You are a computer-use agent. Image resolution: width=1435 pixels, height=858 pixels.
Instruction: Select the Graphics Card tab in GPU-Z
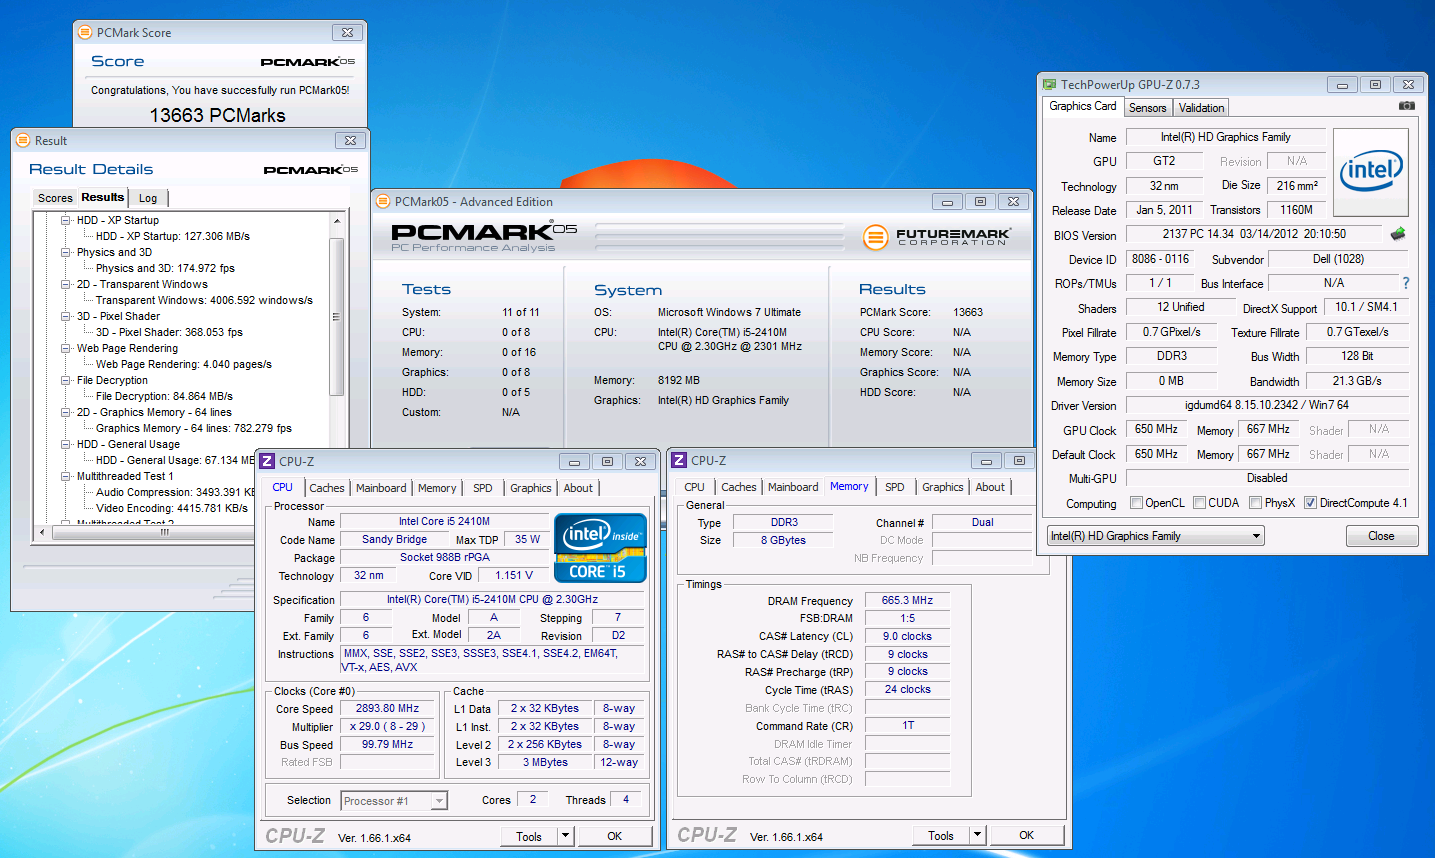[1083, 106]
